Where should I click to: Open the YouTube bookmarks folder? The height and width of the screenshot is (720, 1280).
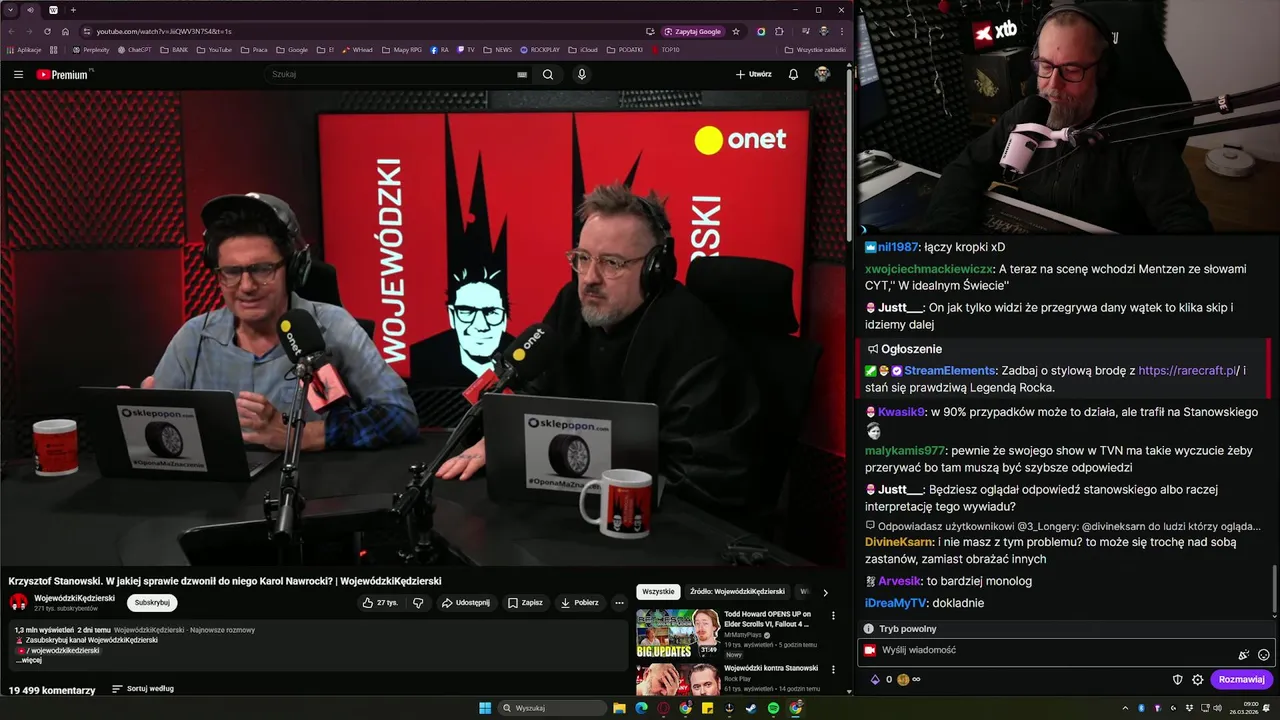click(x=214, y=49)
